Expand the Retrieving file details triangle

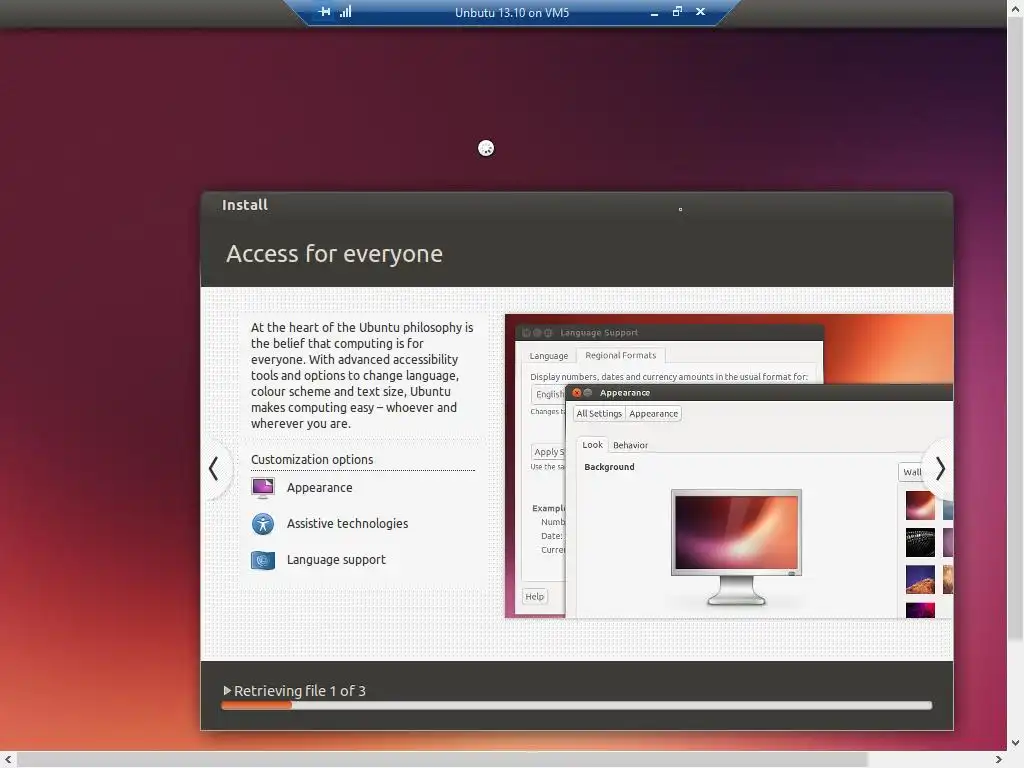point(227,690)
